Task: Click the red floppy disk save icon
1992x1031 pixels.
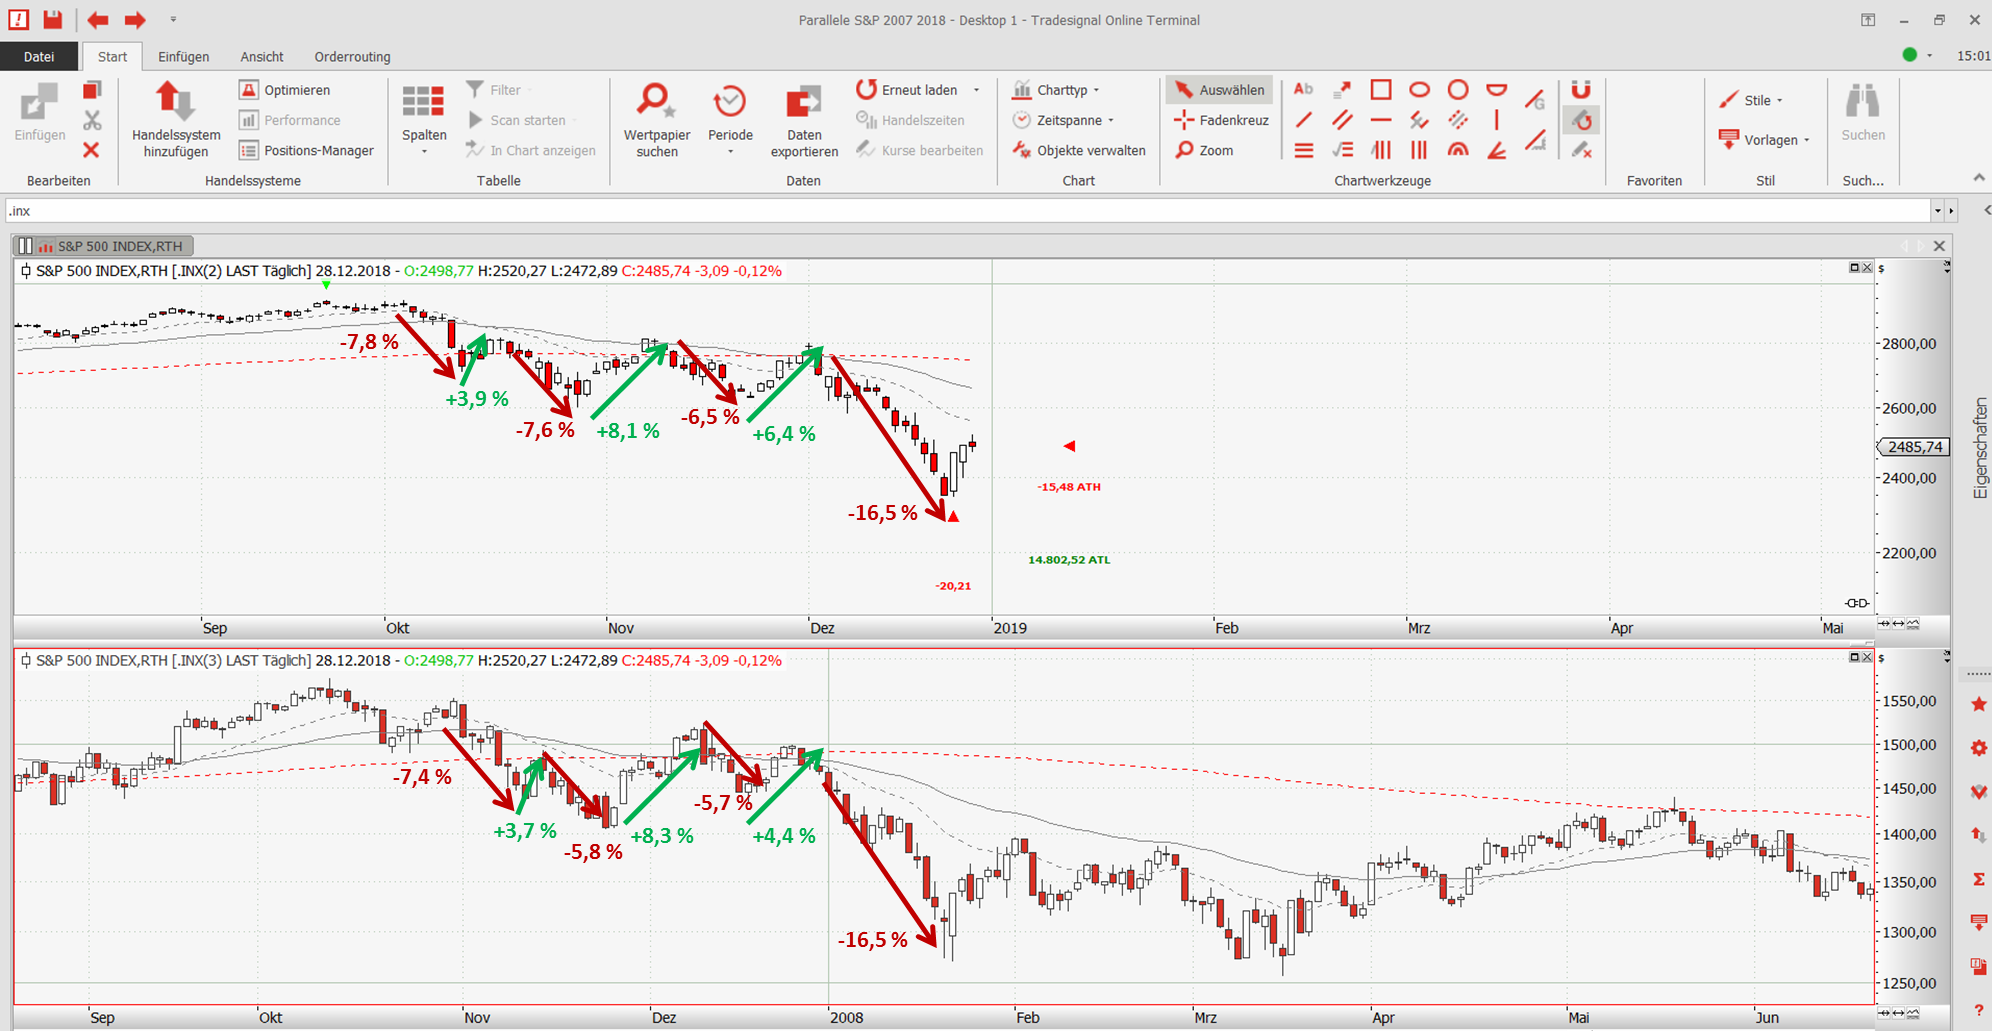Action: click(53, 19)
